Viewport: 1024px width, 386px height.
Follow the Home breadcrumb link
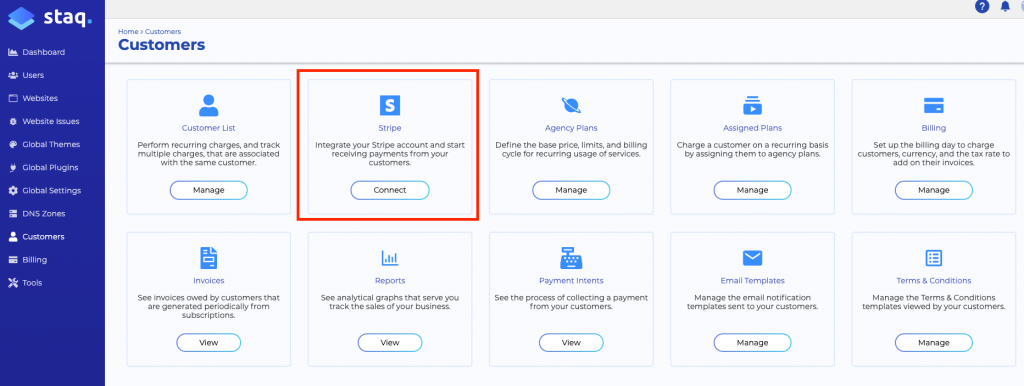pyautogui.click(x=127, y=31)
